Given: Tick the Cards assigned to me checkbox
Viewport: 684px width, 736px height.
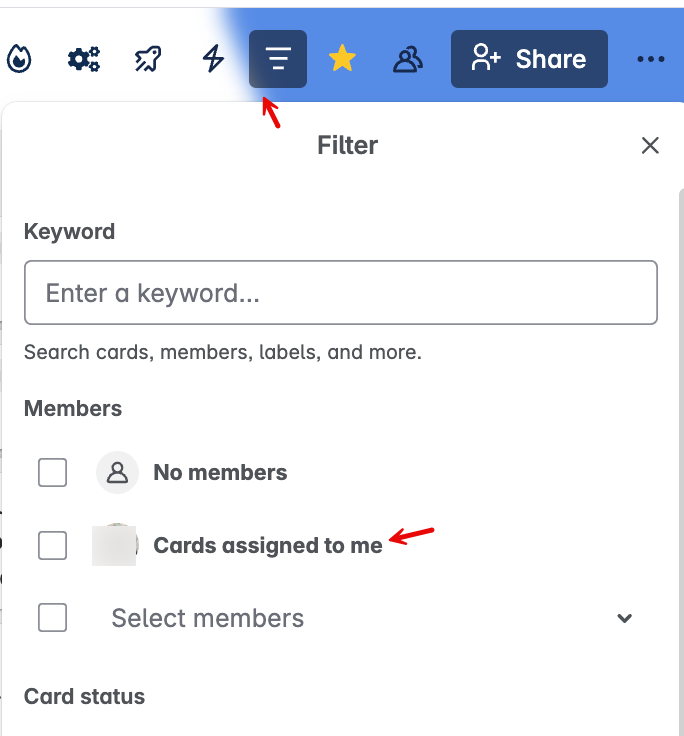Looking at the screenshot, I should tap(52, 545).
